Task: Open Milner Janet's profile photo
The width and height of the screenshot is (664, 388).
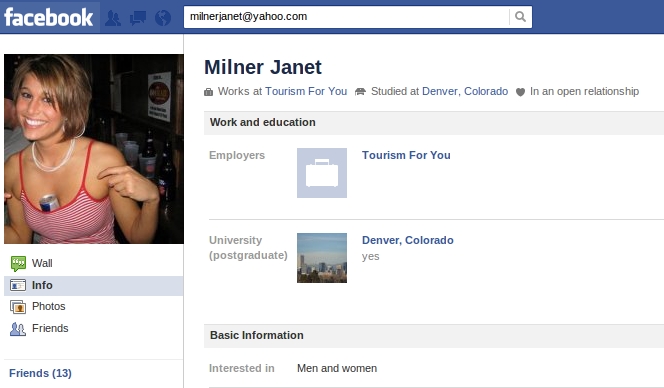Action: click(94, 149)
